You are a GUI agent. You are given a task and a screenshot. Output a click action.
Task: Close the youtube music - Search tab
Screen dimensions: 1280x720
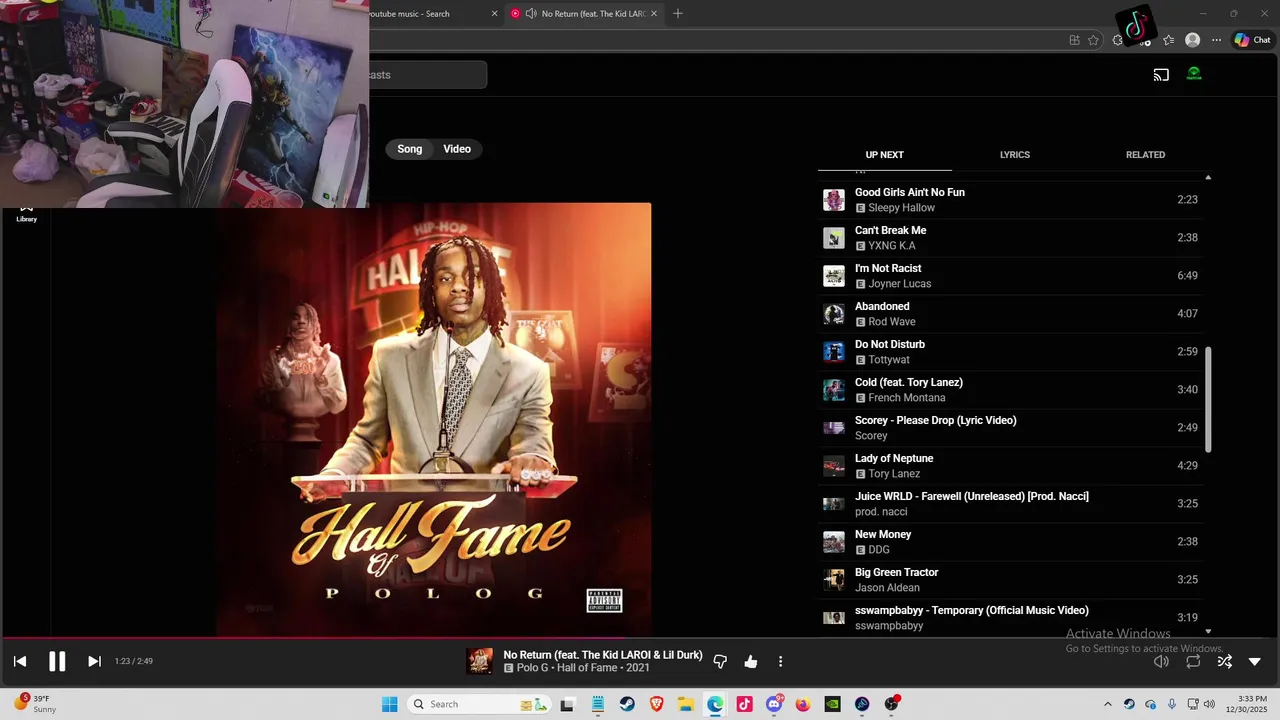click(x=494, y=14)
